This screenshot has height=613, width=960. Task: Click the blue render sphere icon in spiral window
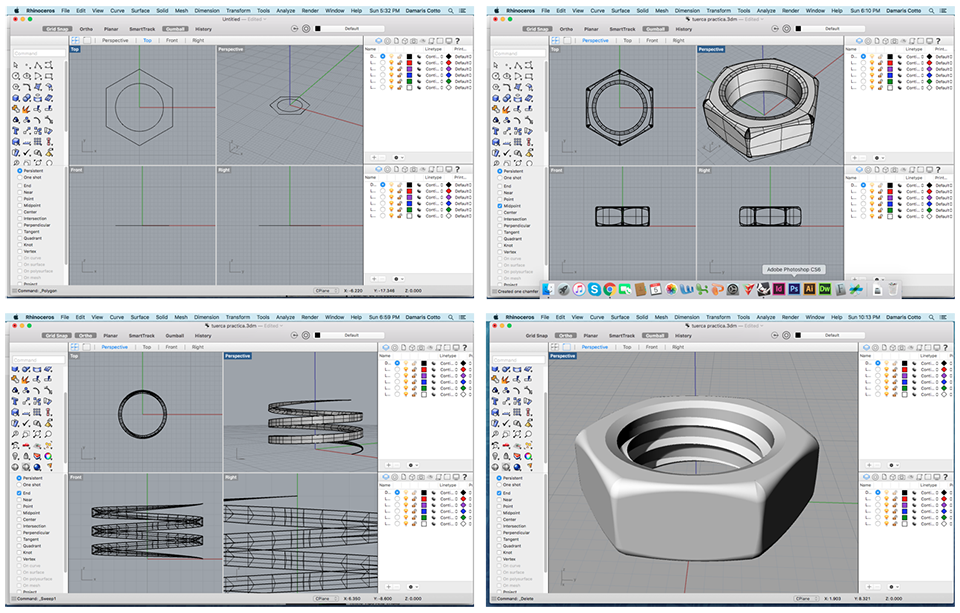click(38, 467)
